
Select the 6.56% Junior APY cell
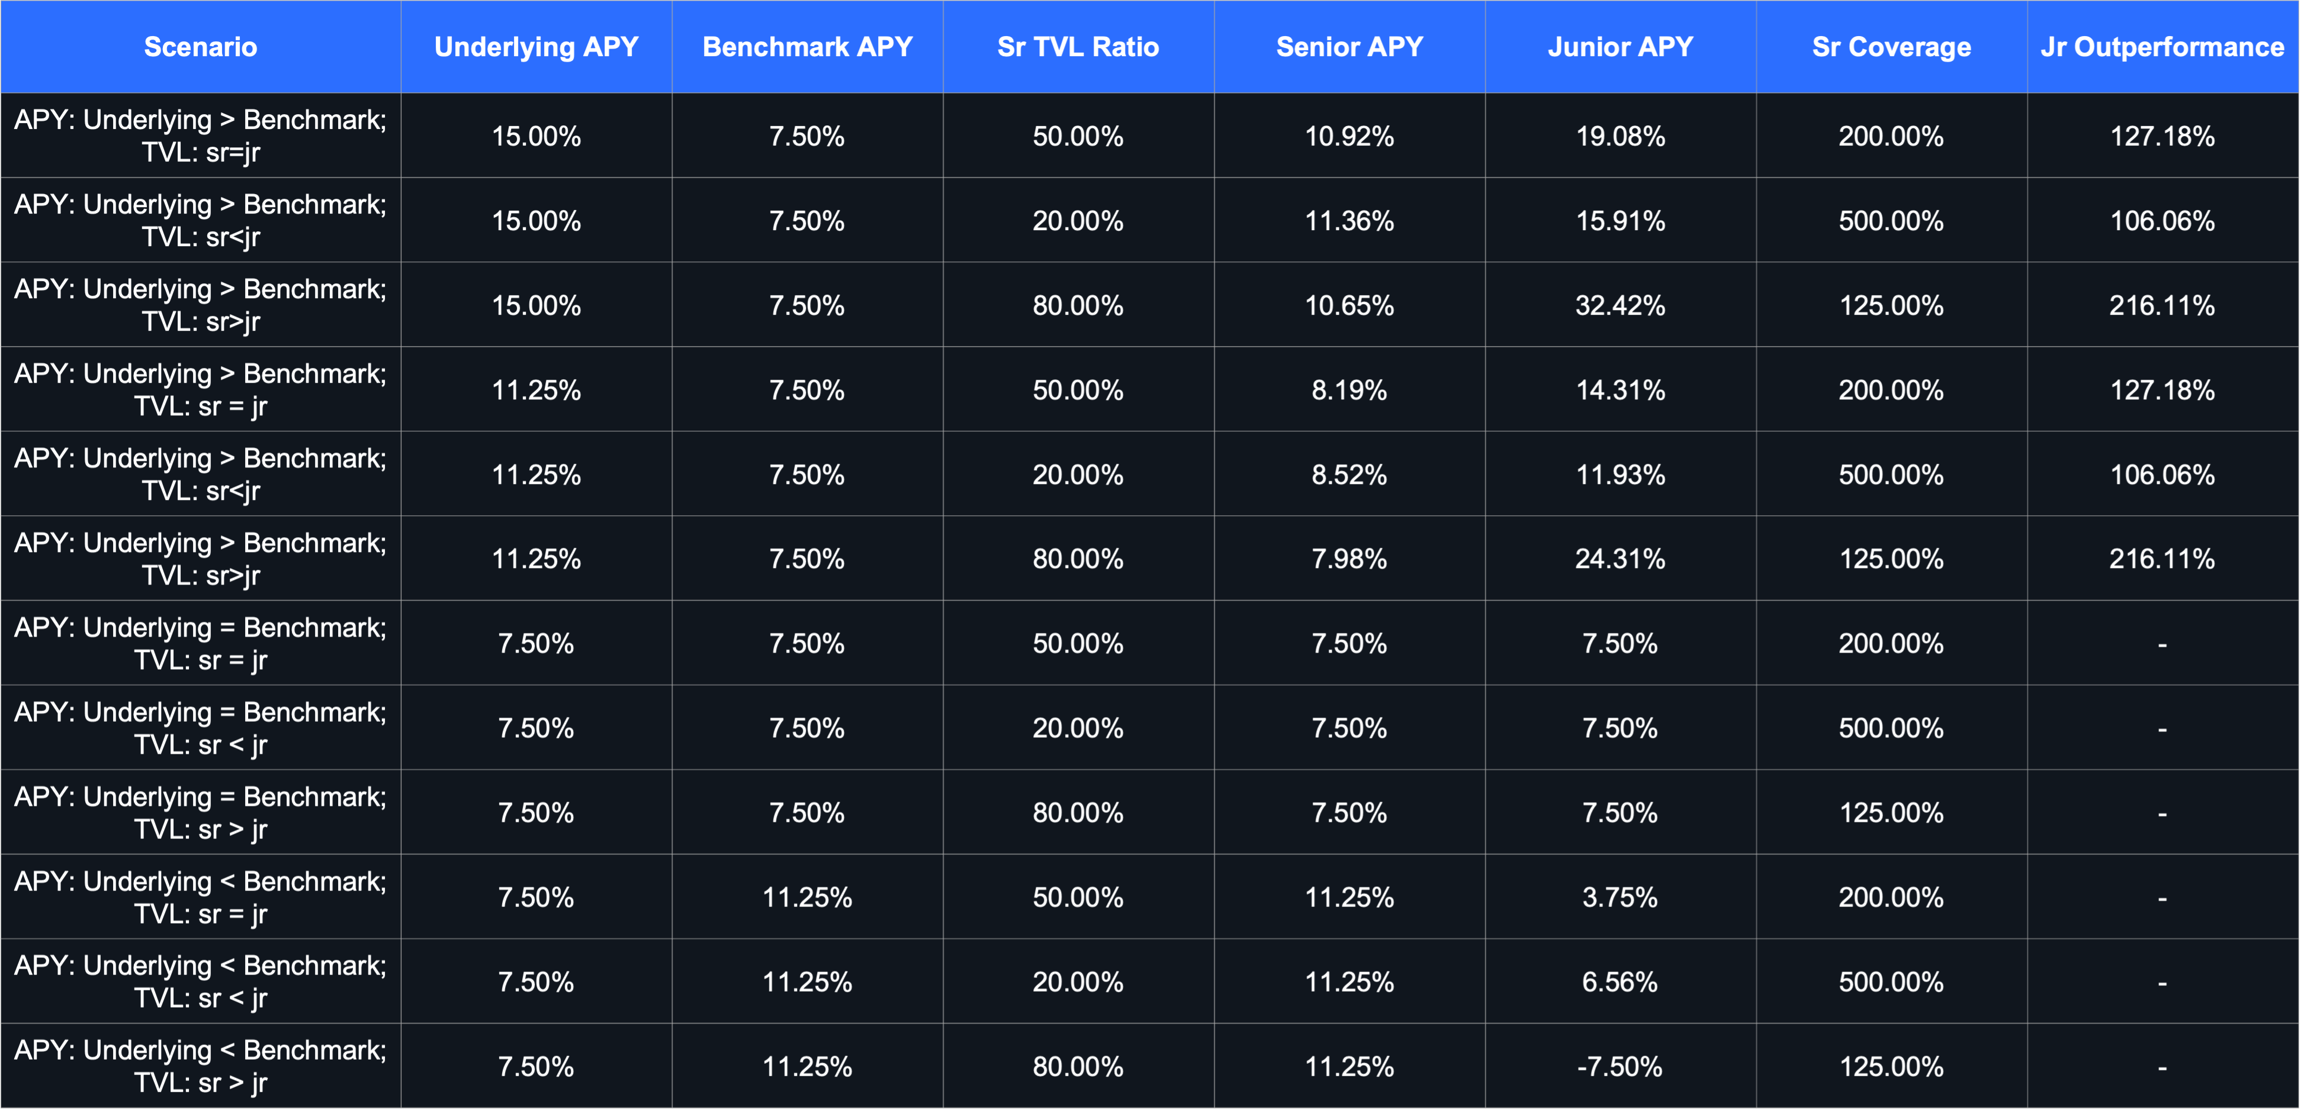[1620, 982]
